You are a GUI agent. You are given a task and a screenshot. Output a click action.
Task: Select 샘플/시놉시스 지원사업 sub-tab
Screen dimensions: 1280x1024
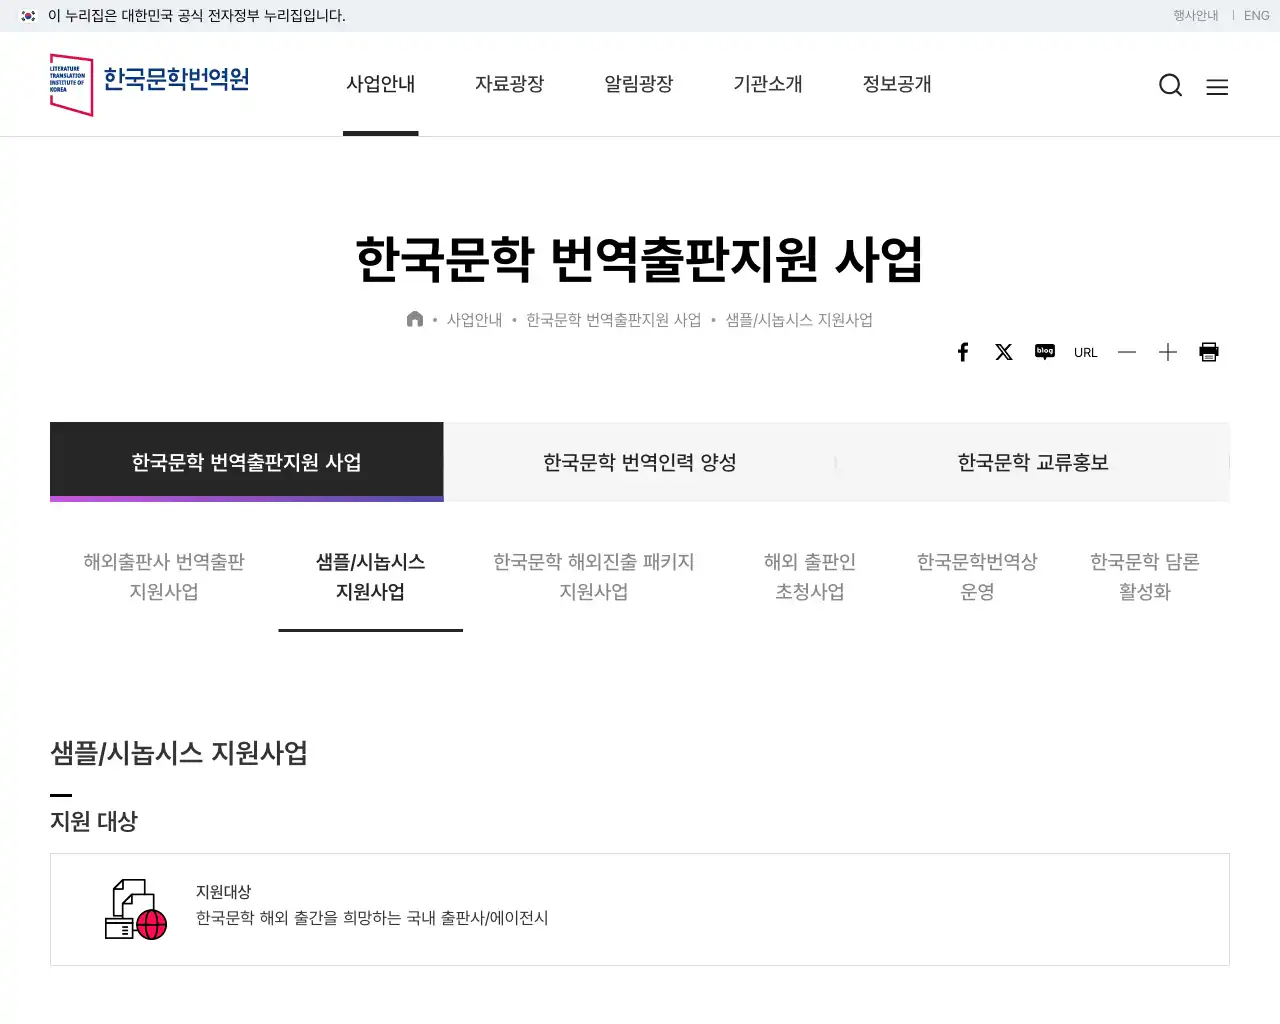[x=370, y=577]
